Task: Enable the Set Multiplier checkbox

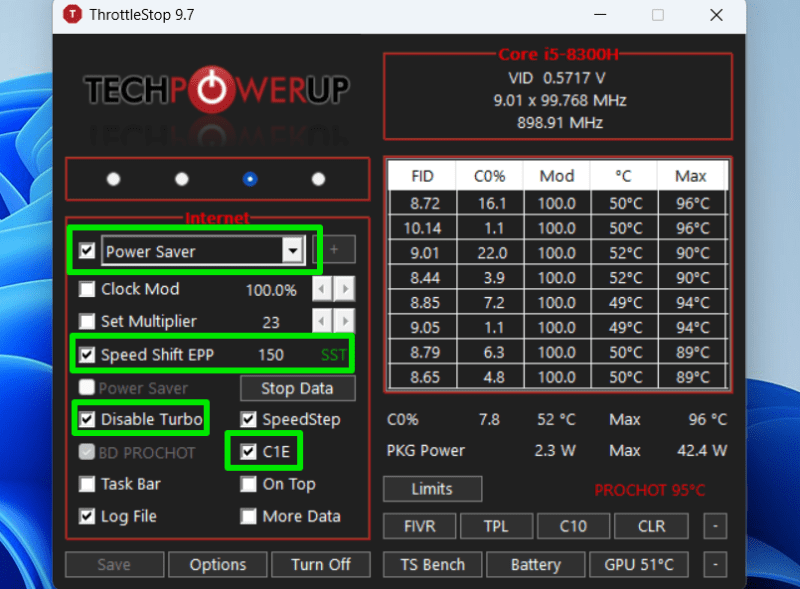Action: 86,321
